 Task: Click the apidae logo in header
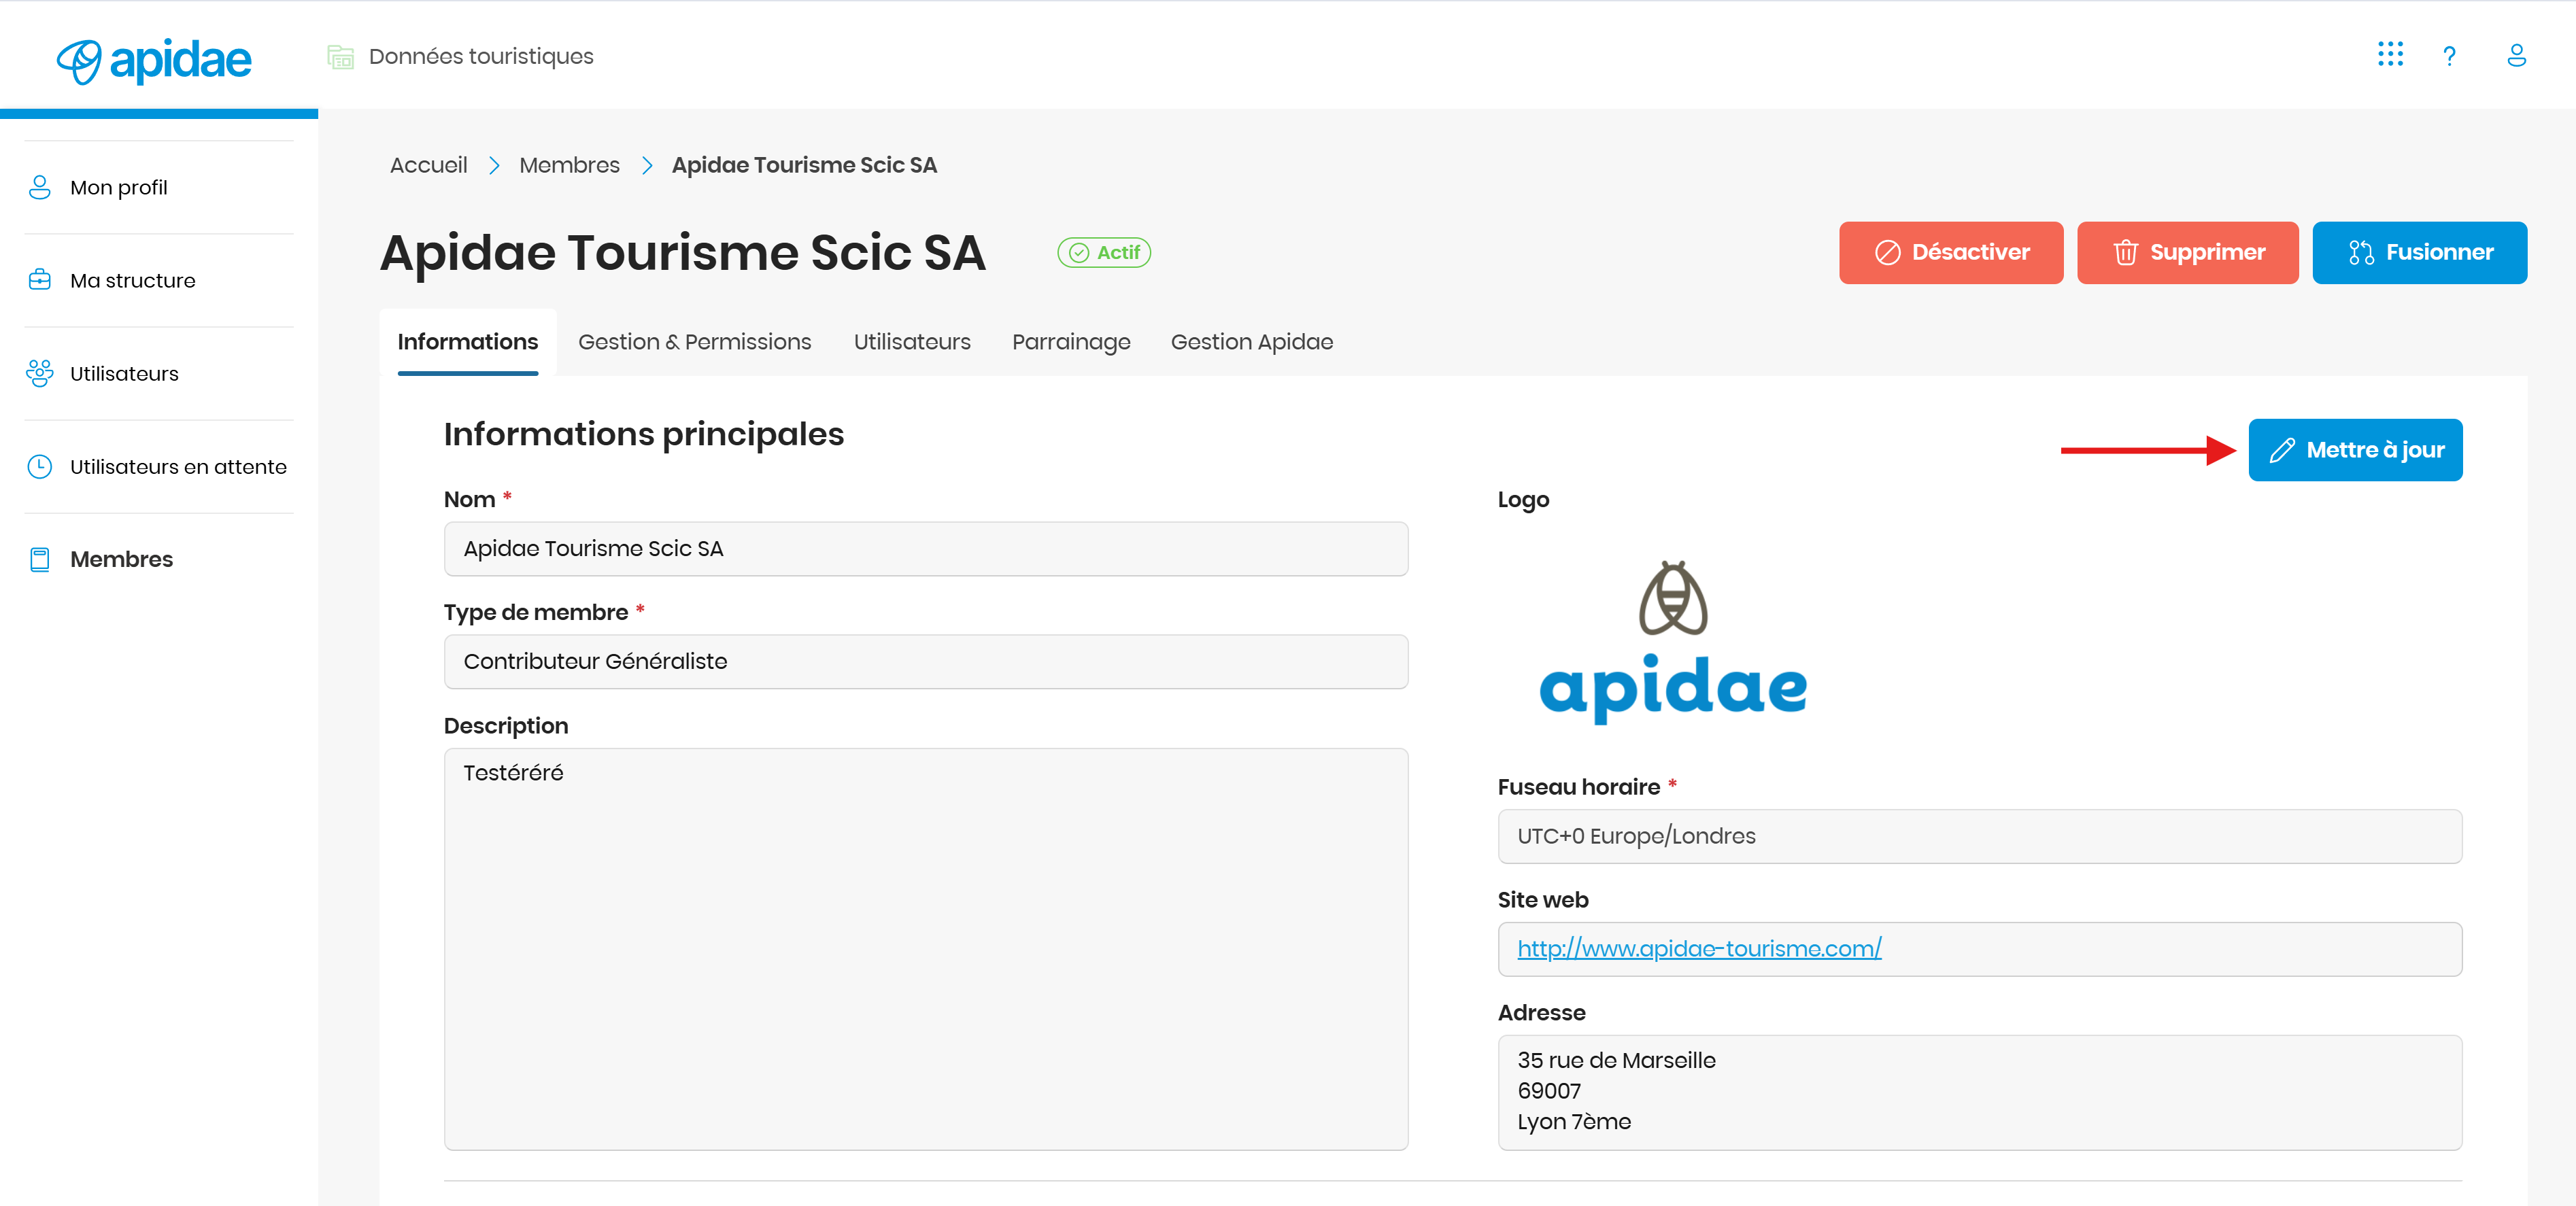pos(154,60)
